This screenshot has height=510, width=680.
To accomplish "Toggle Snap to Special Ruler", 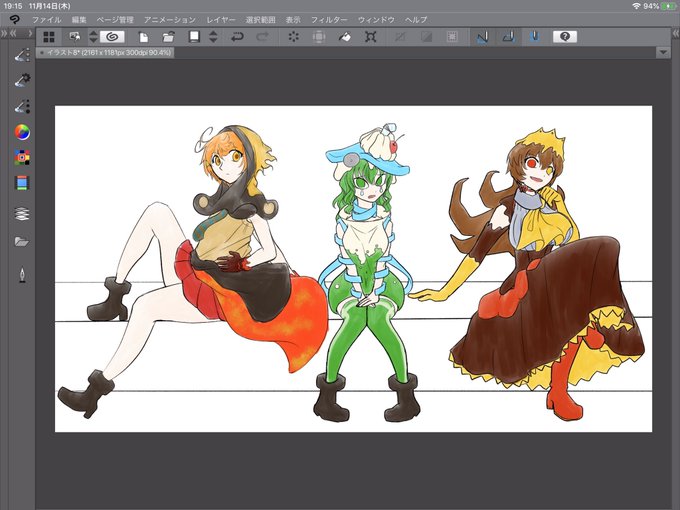I will pyautogui.click(x=509, y=37).
